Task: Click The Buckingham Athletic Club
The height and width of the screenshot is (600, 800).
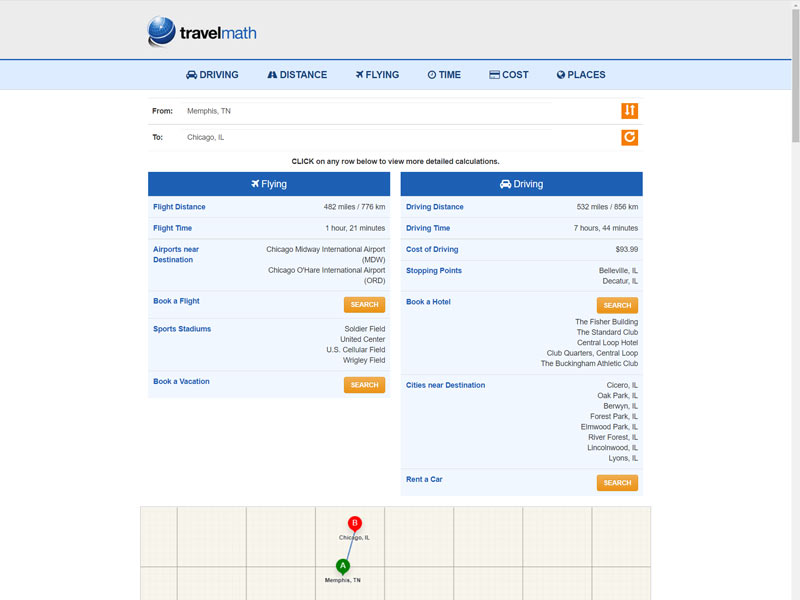Action: click(x=589, y=363)
